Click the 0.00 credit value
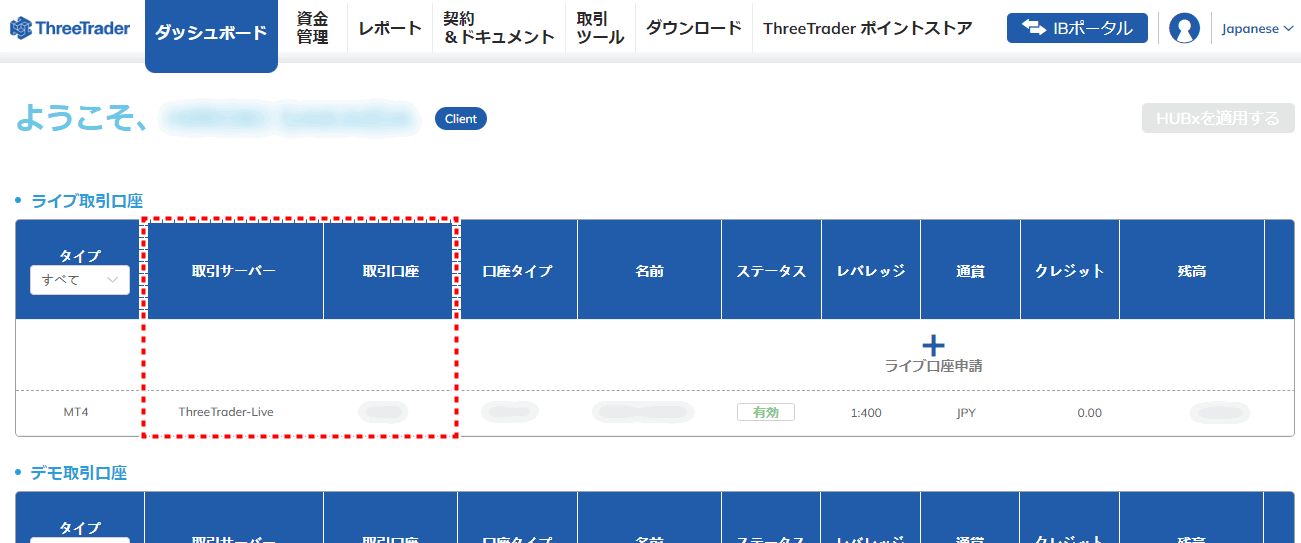 [x=1090, y=413]
